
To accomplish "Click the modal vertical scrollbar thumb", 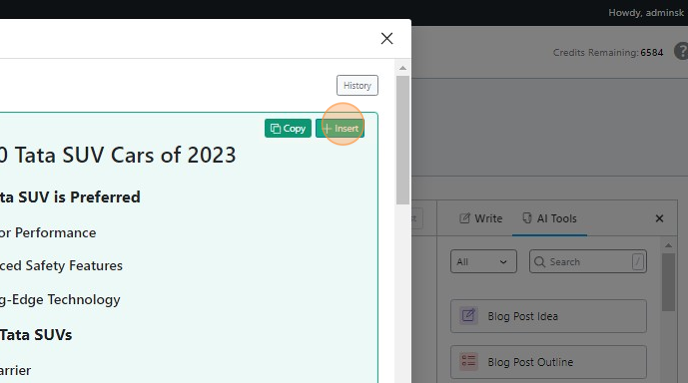I will pyautogui.click(x=402, y=140).
